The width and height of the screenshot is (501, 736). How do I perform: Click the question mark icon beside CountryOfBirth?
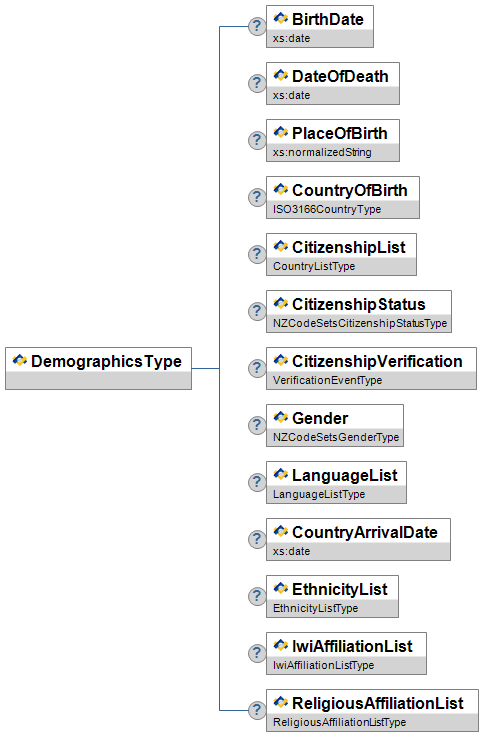point(257,197)
